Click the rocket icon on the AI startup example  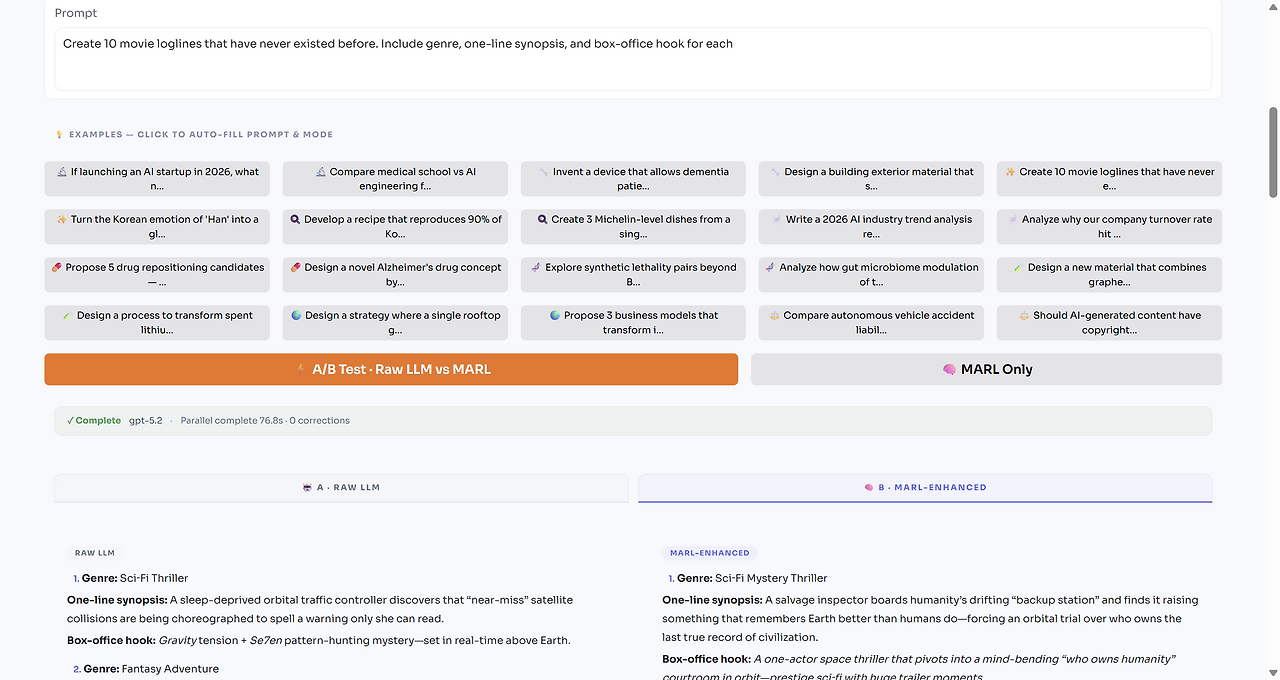click(60, 171)
